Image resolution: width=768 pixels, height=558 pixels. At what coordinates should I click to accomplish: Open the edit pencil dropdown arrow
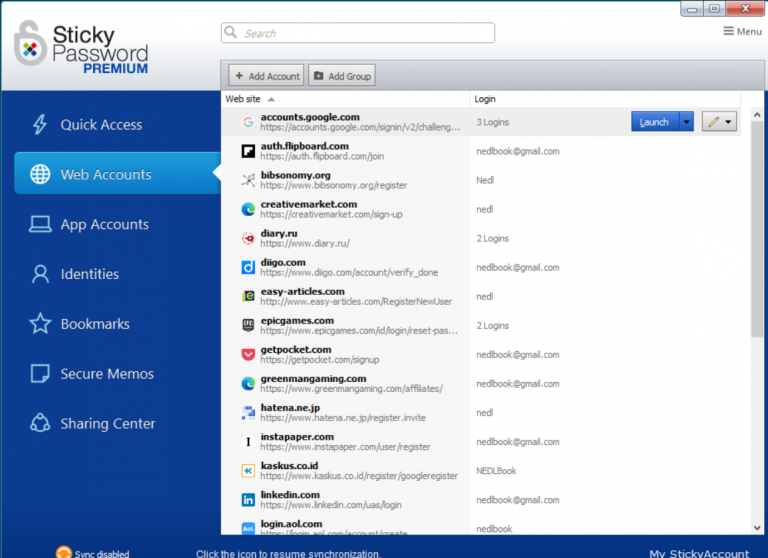(x=728, y=121)
